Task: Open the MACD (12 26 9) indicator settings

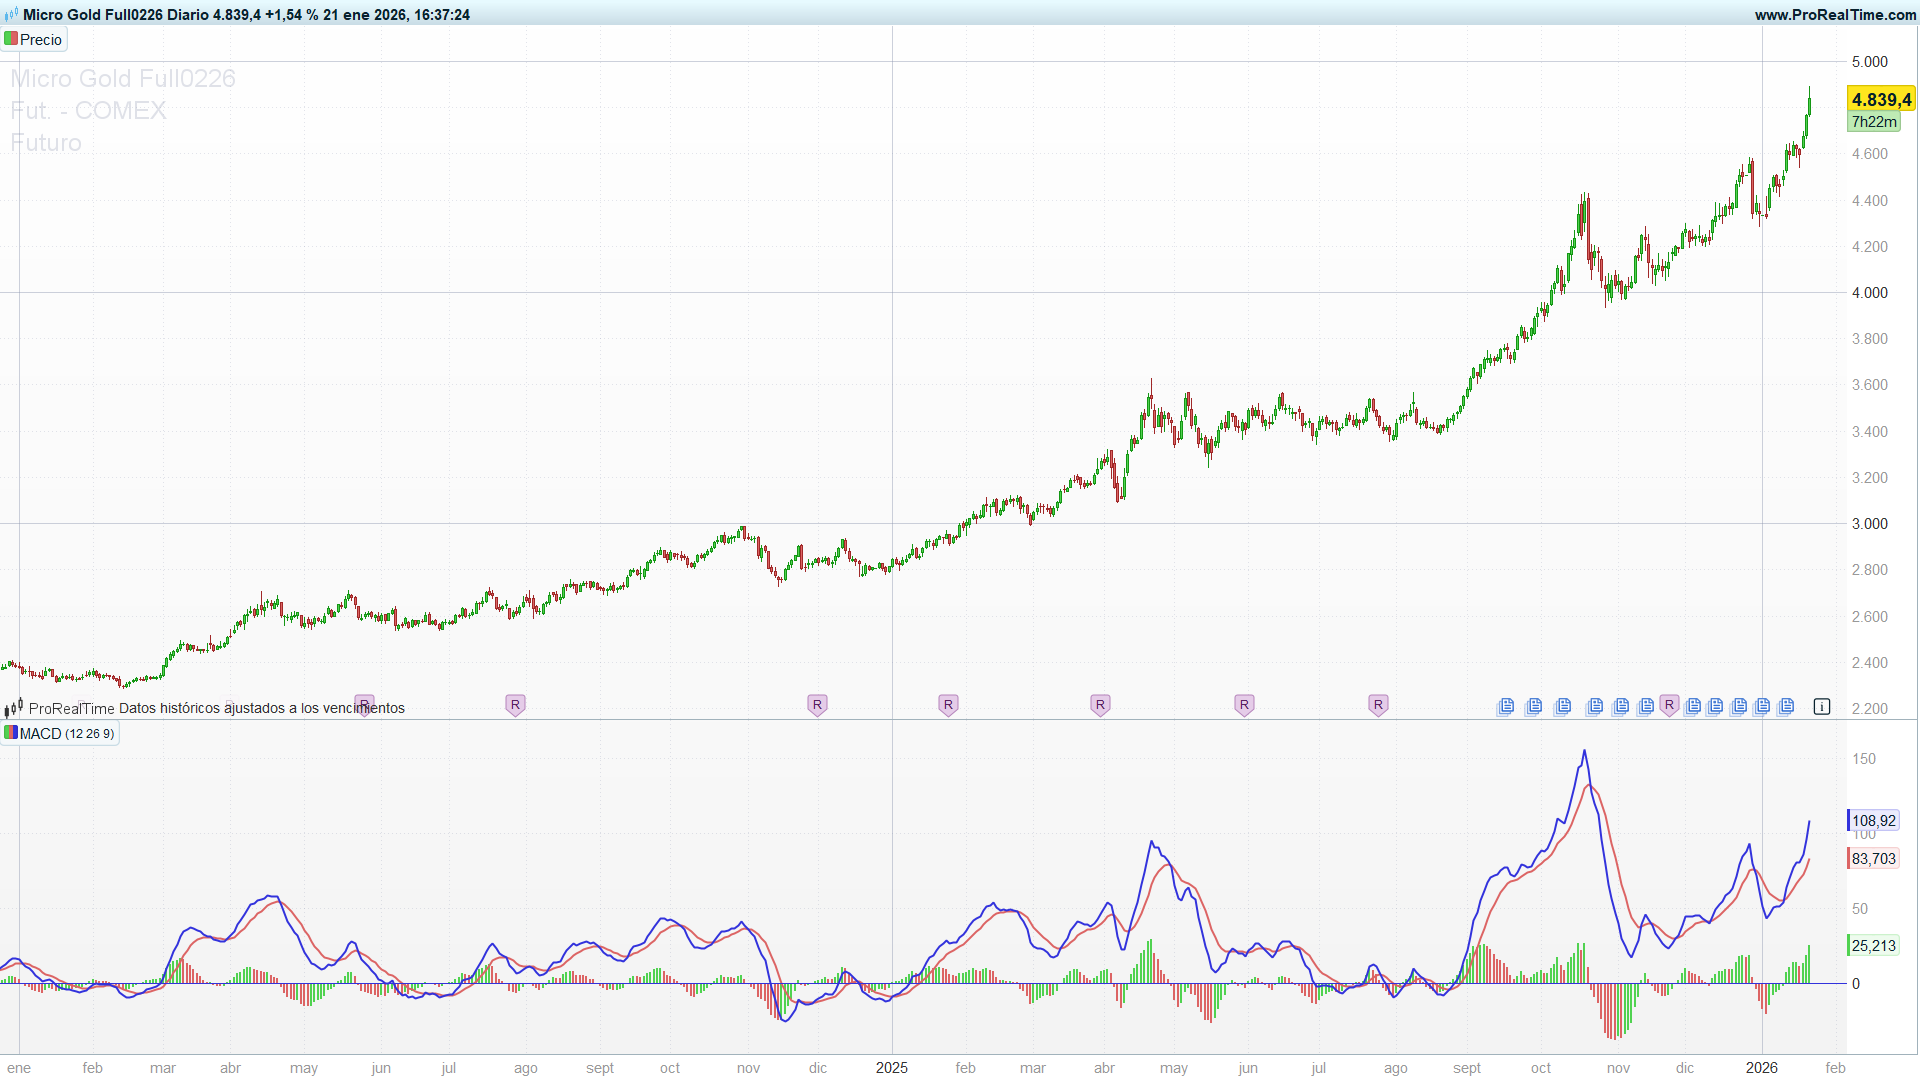Action: 60,734
